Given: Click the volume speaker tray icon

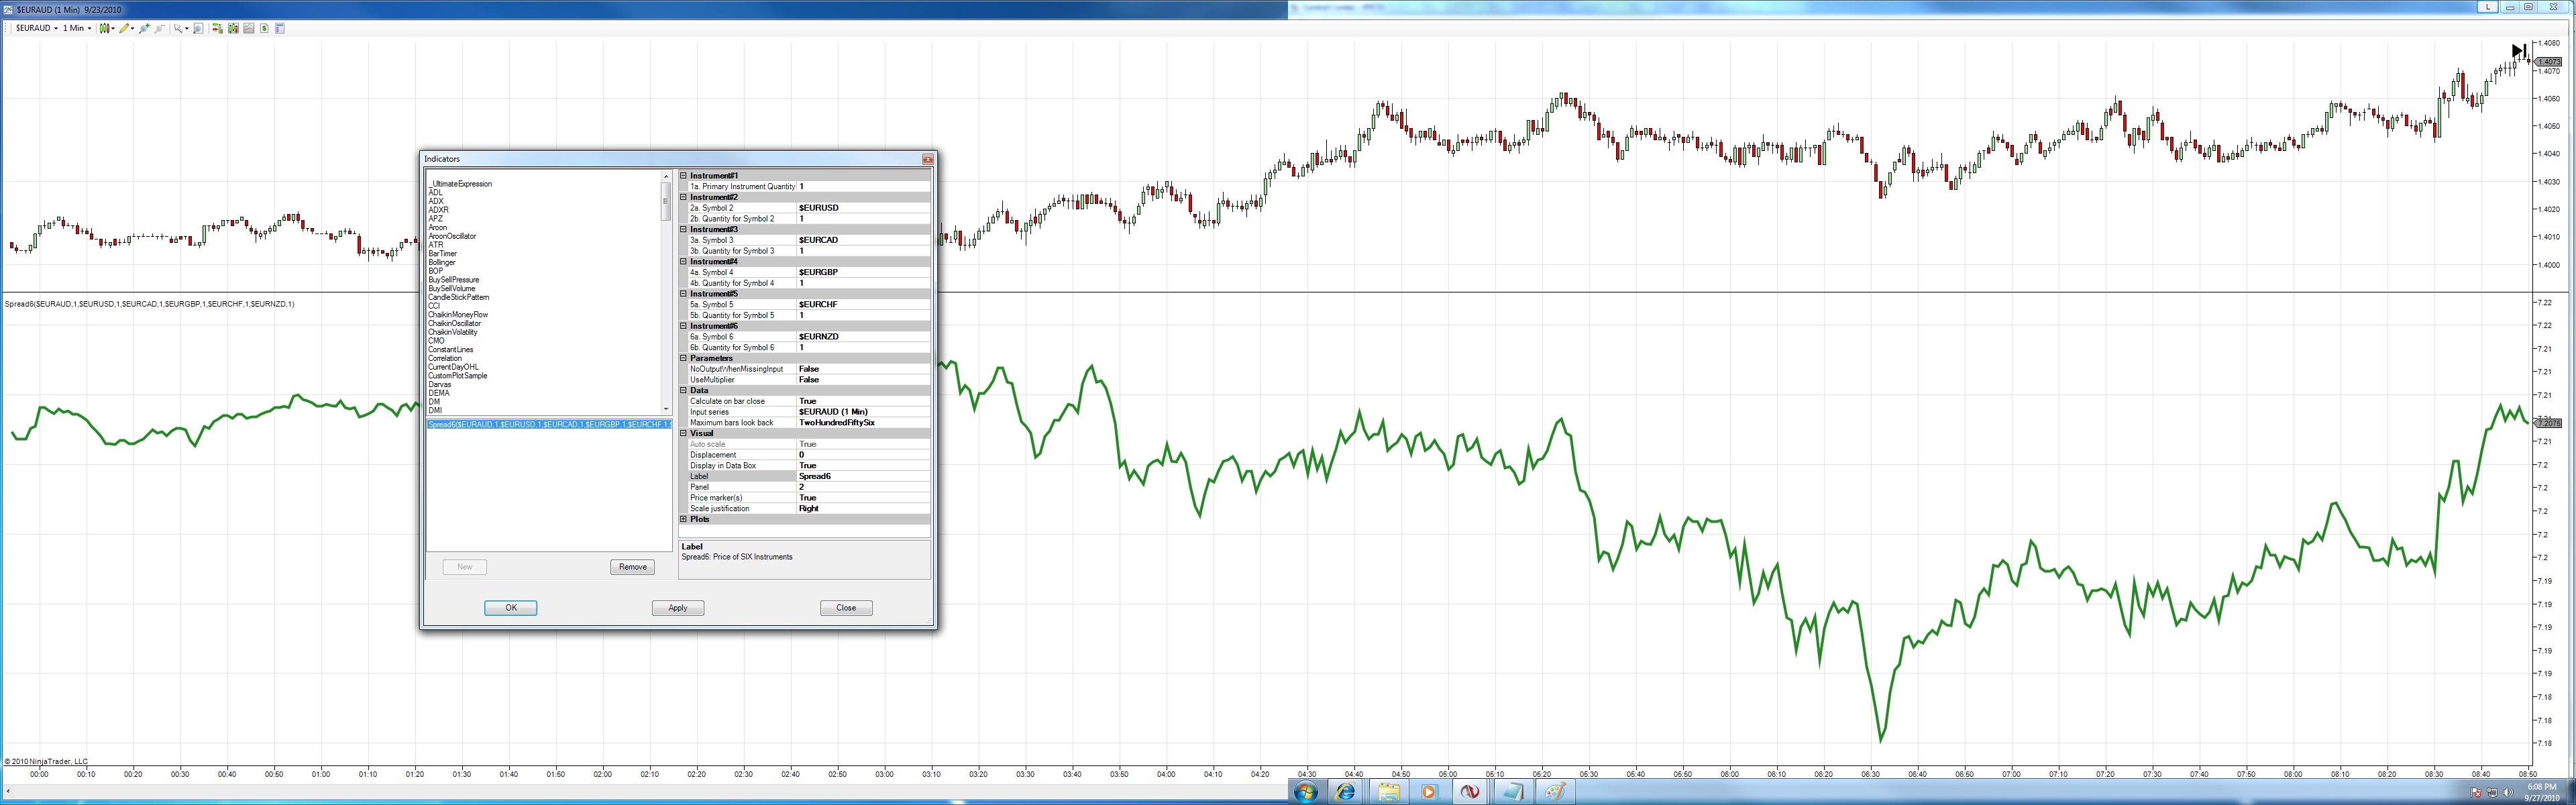Looking at the screenshot, I should (2508, 793).
